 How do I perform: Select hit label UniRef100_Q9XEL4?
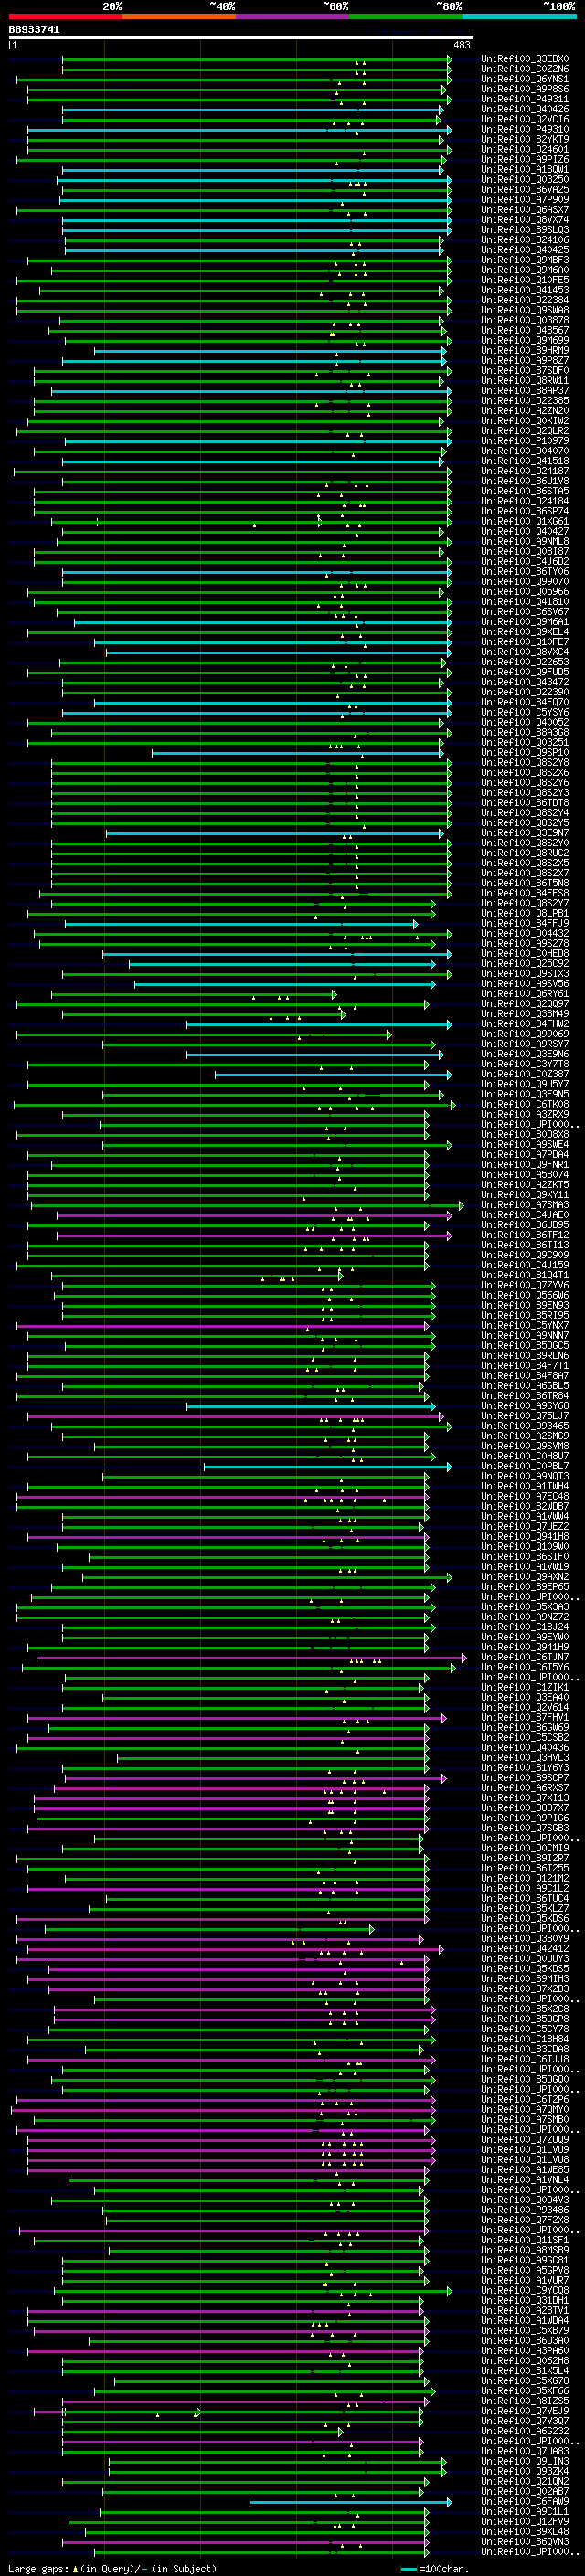tap(525, 632)
